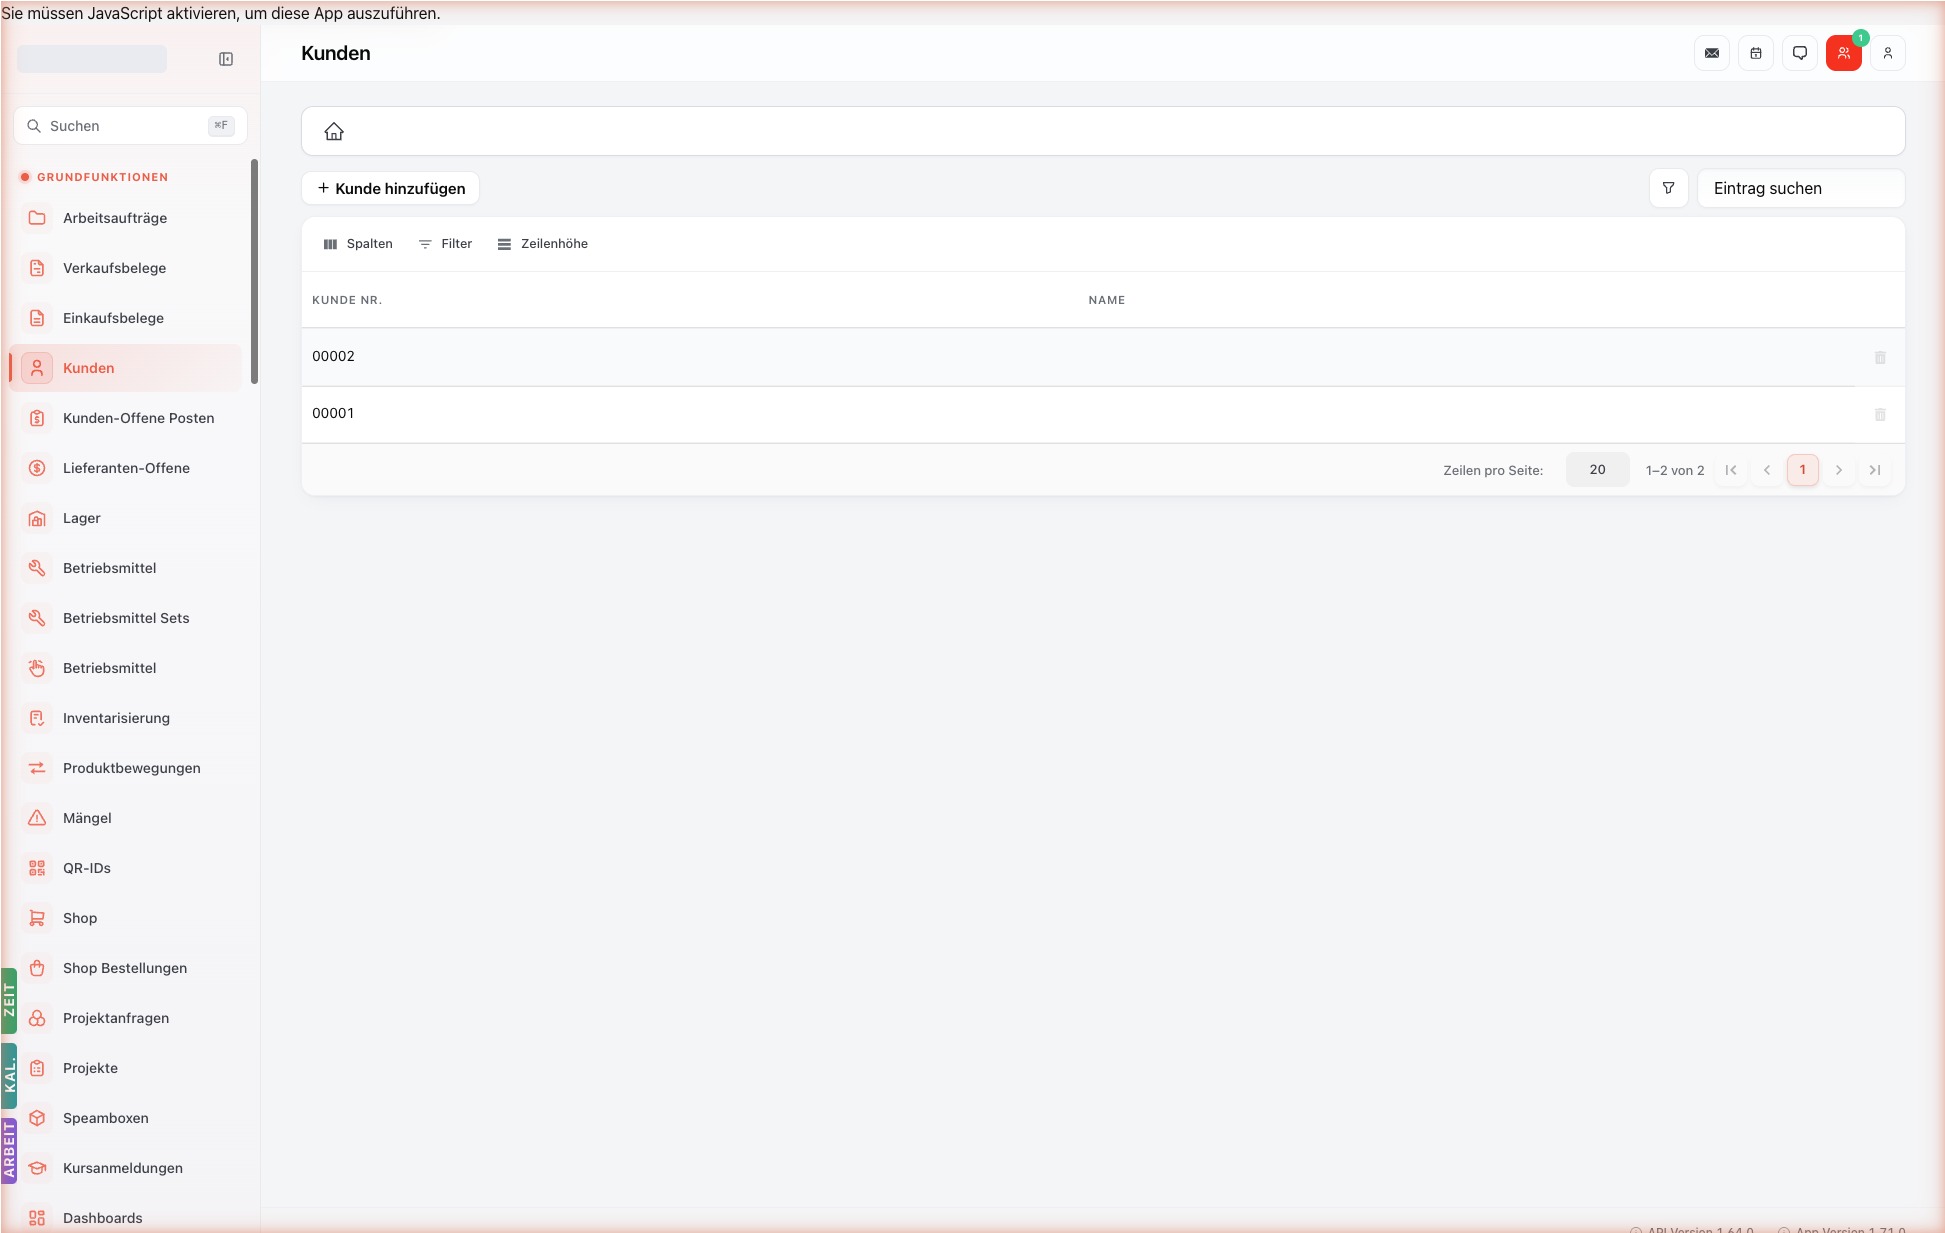Open Kunden-Offene Posten in the sidebar
Image resolution: width=1945 pixels, height=1233 pixels.
point(126,418)
